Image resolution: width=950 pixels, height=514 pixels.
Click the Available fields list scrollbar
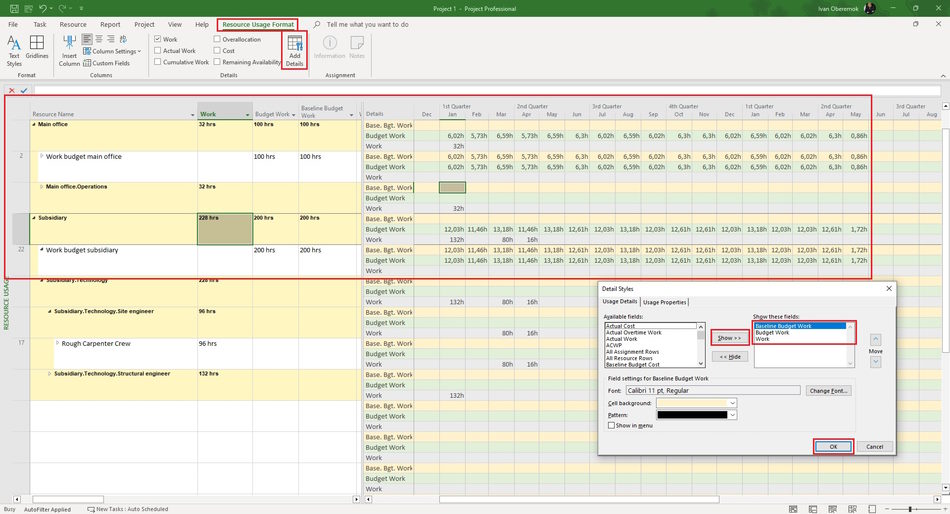tap(701, 344)
